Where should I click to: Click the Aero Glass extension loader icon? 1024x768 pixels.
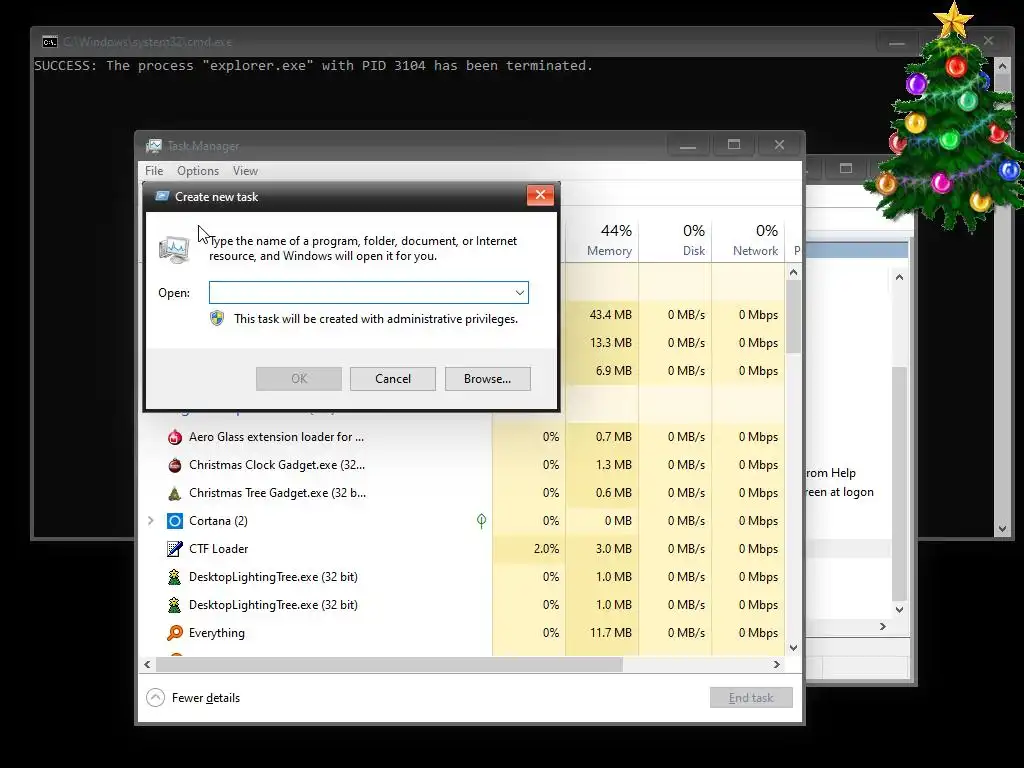(174, 437)
